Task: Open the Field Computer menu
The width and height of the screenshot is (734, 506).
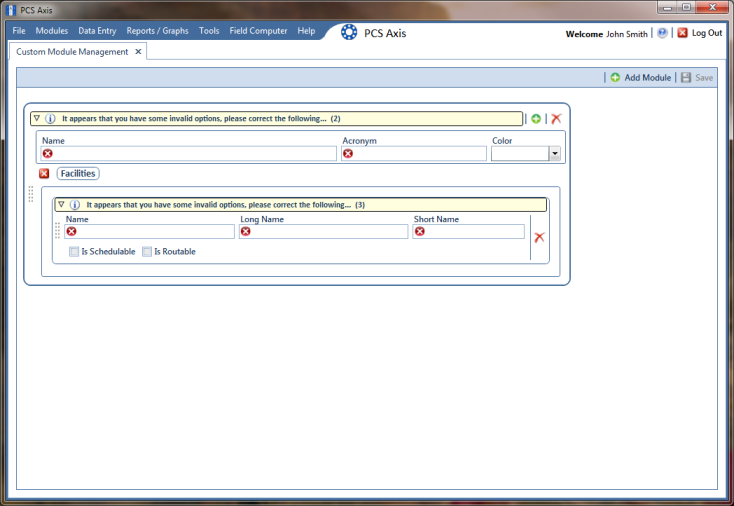Action: 258,31
